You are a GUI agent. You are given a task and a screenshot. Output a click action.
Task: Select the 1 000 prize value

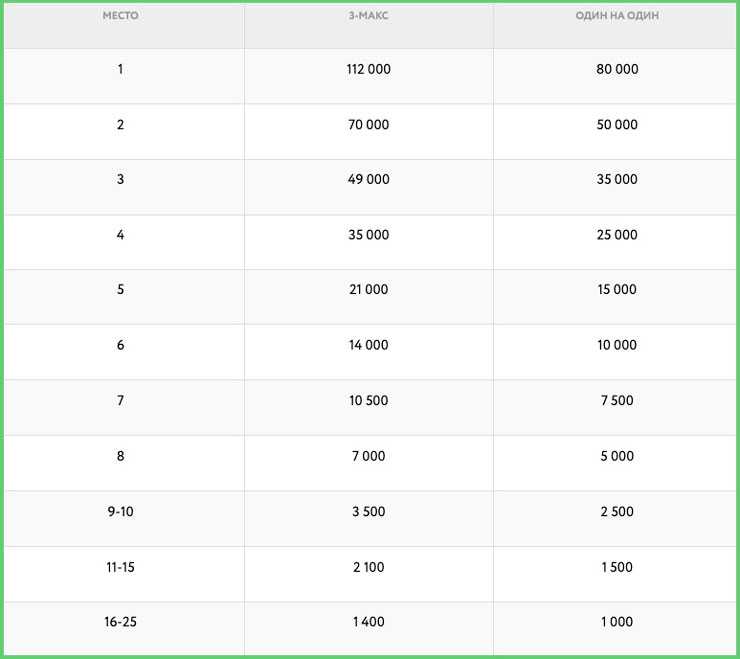click(x=617, y=622)
